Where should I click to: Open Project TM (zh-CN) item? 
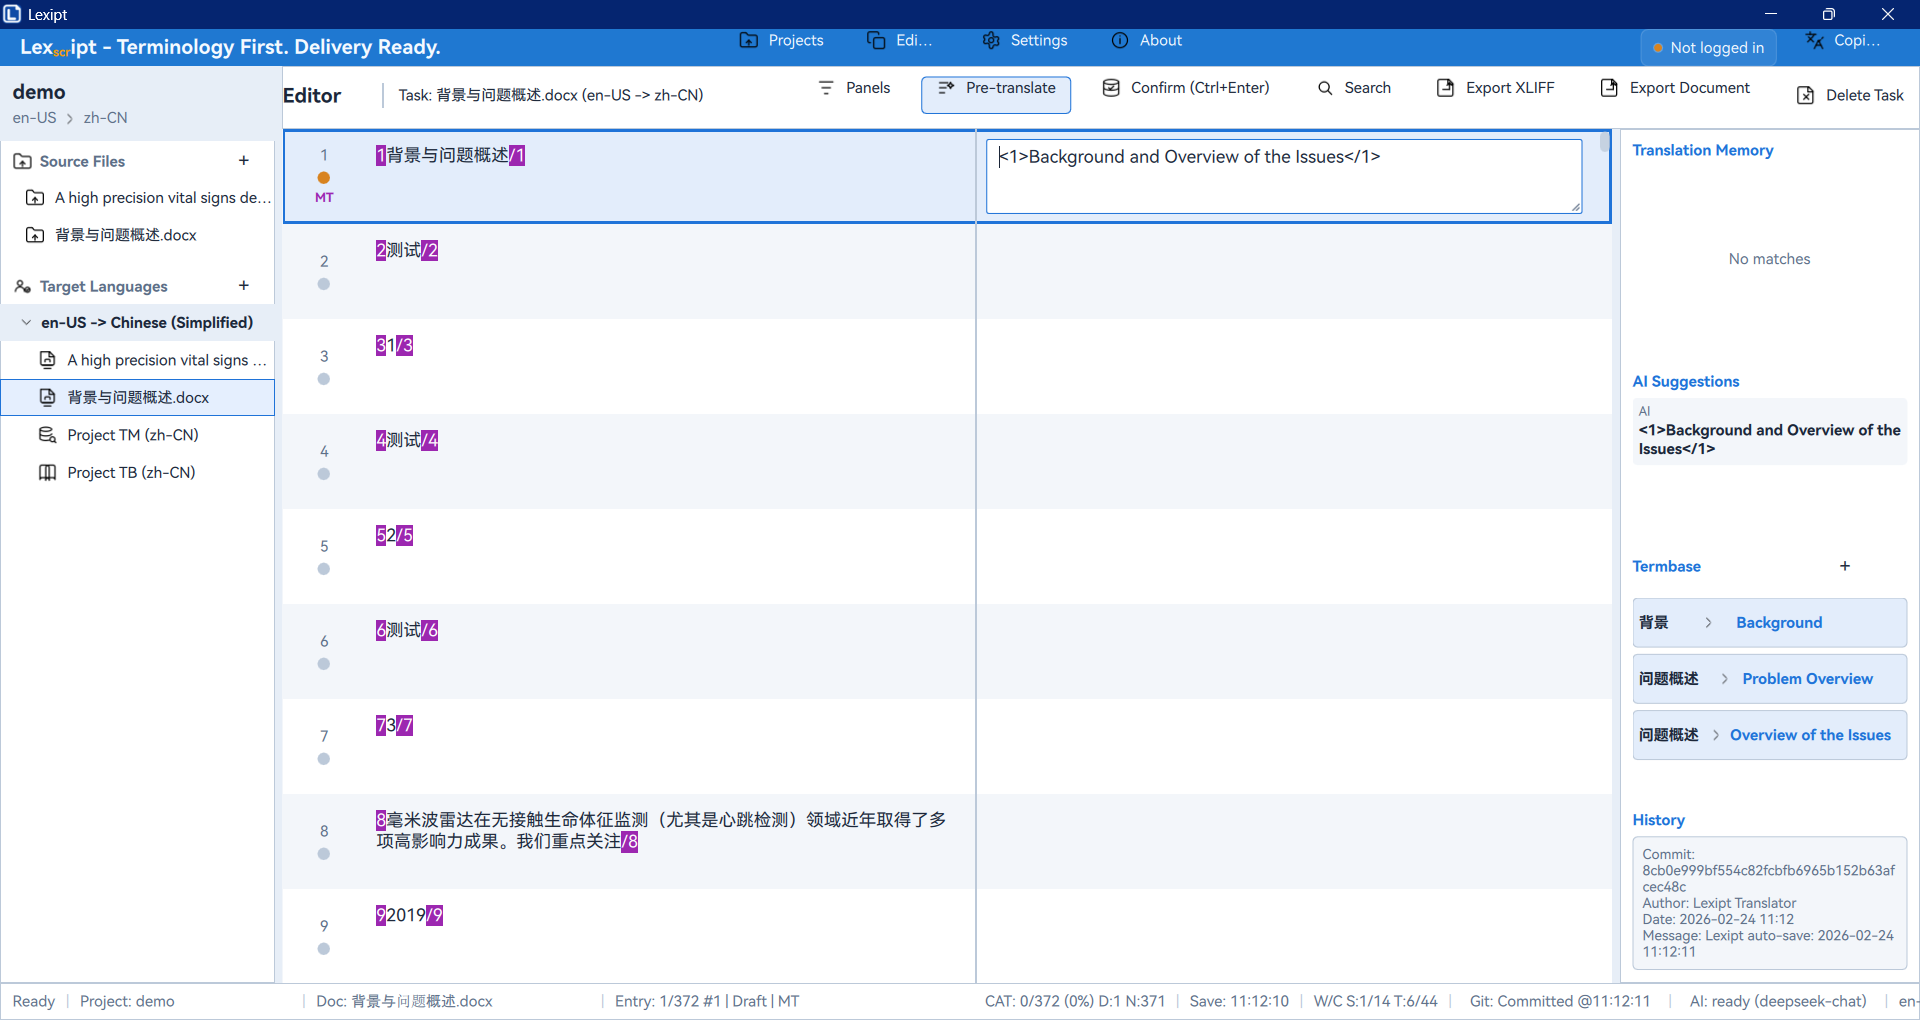tap(132, 435)
